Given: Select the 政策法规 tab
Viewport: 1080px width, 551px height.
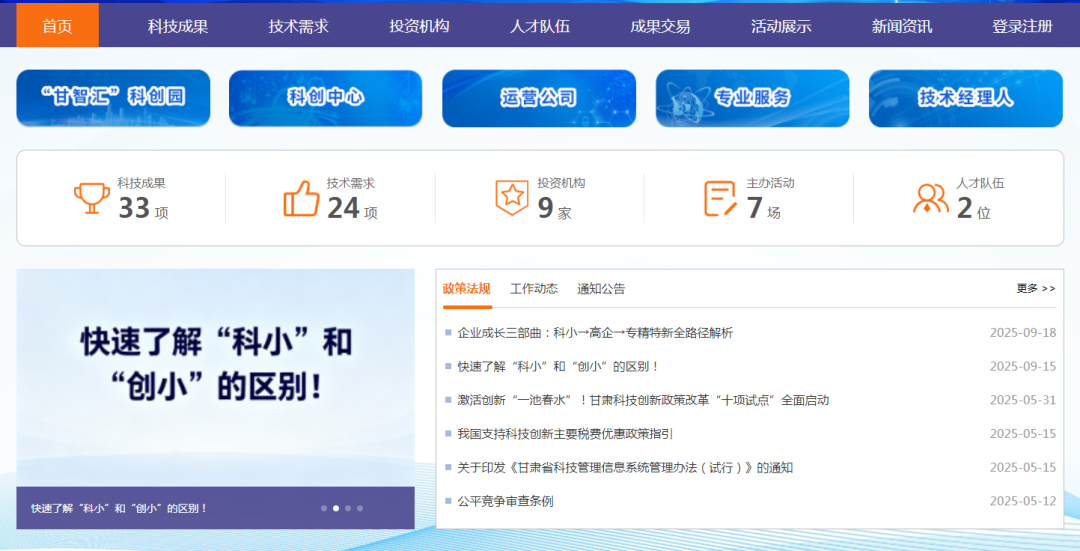Looking at the screenshot, I should [467, 289].
